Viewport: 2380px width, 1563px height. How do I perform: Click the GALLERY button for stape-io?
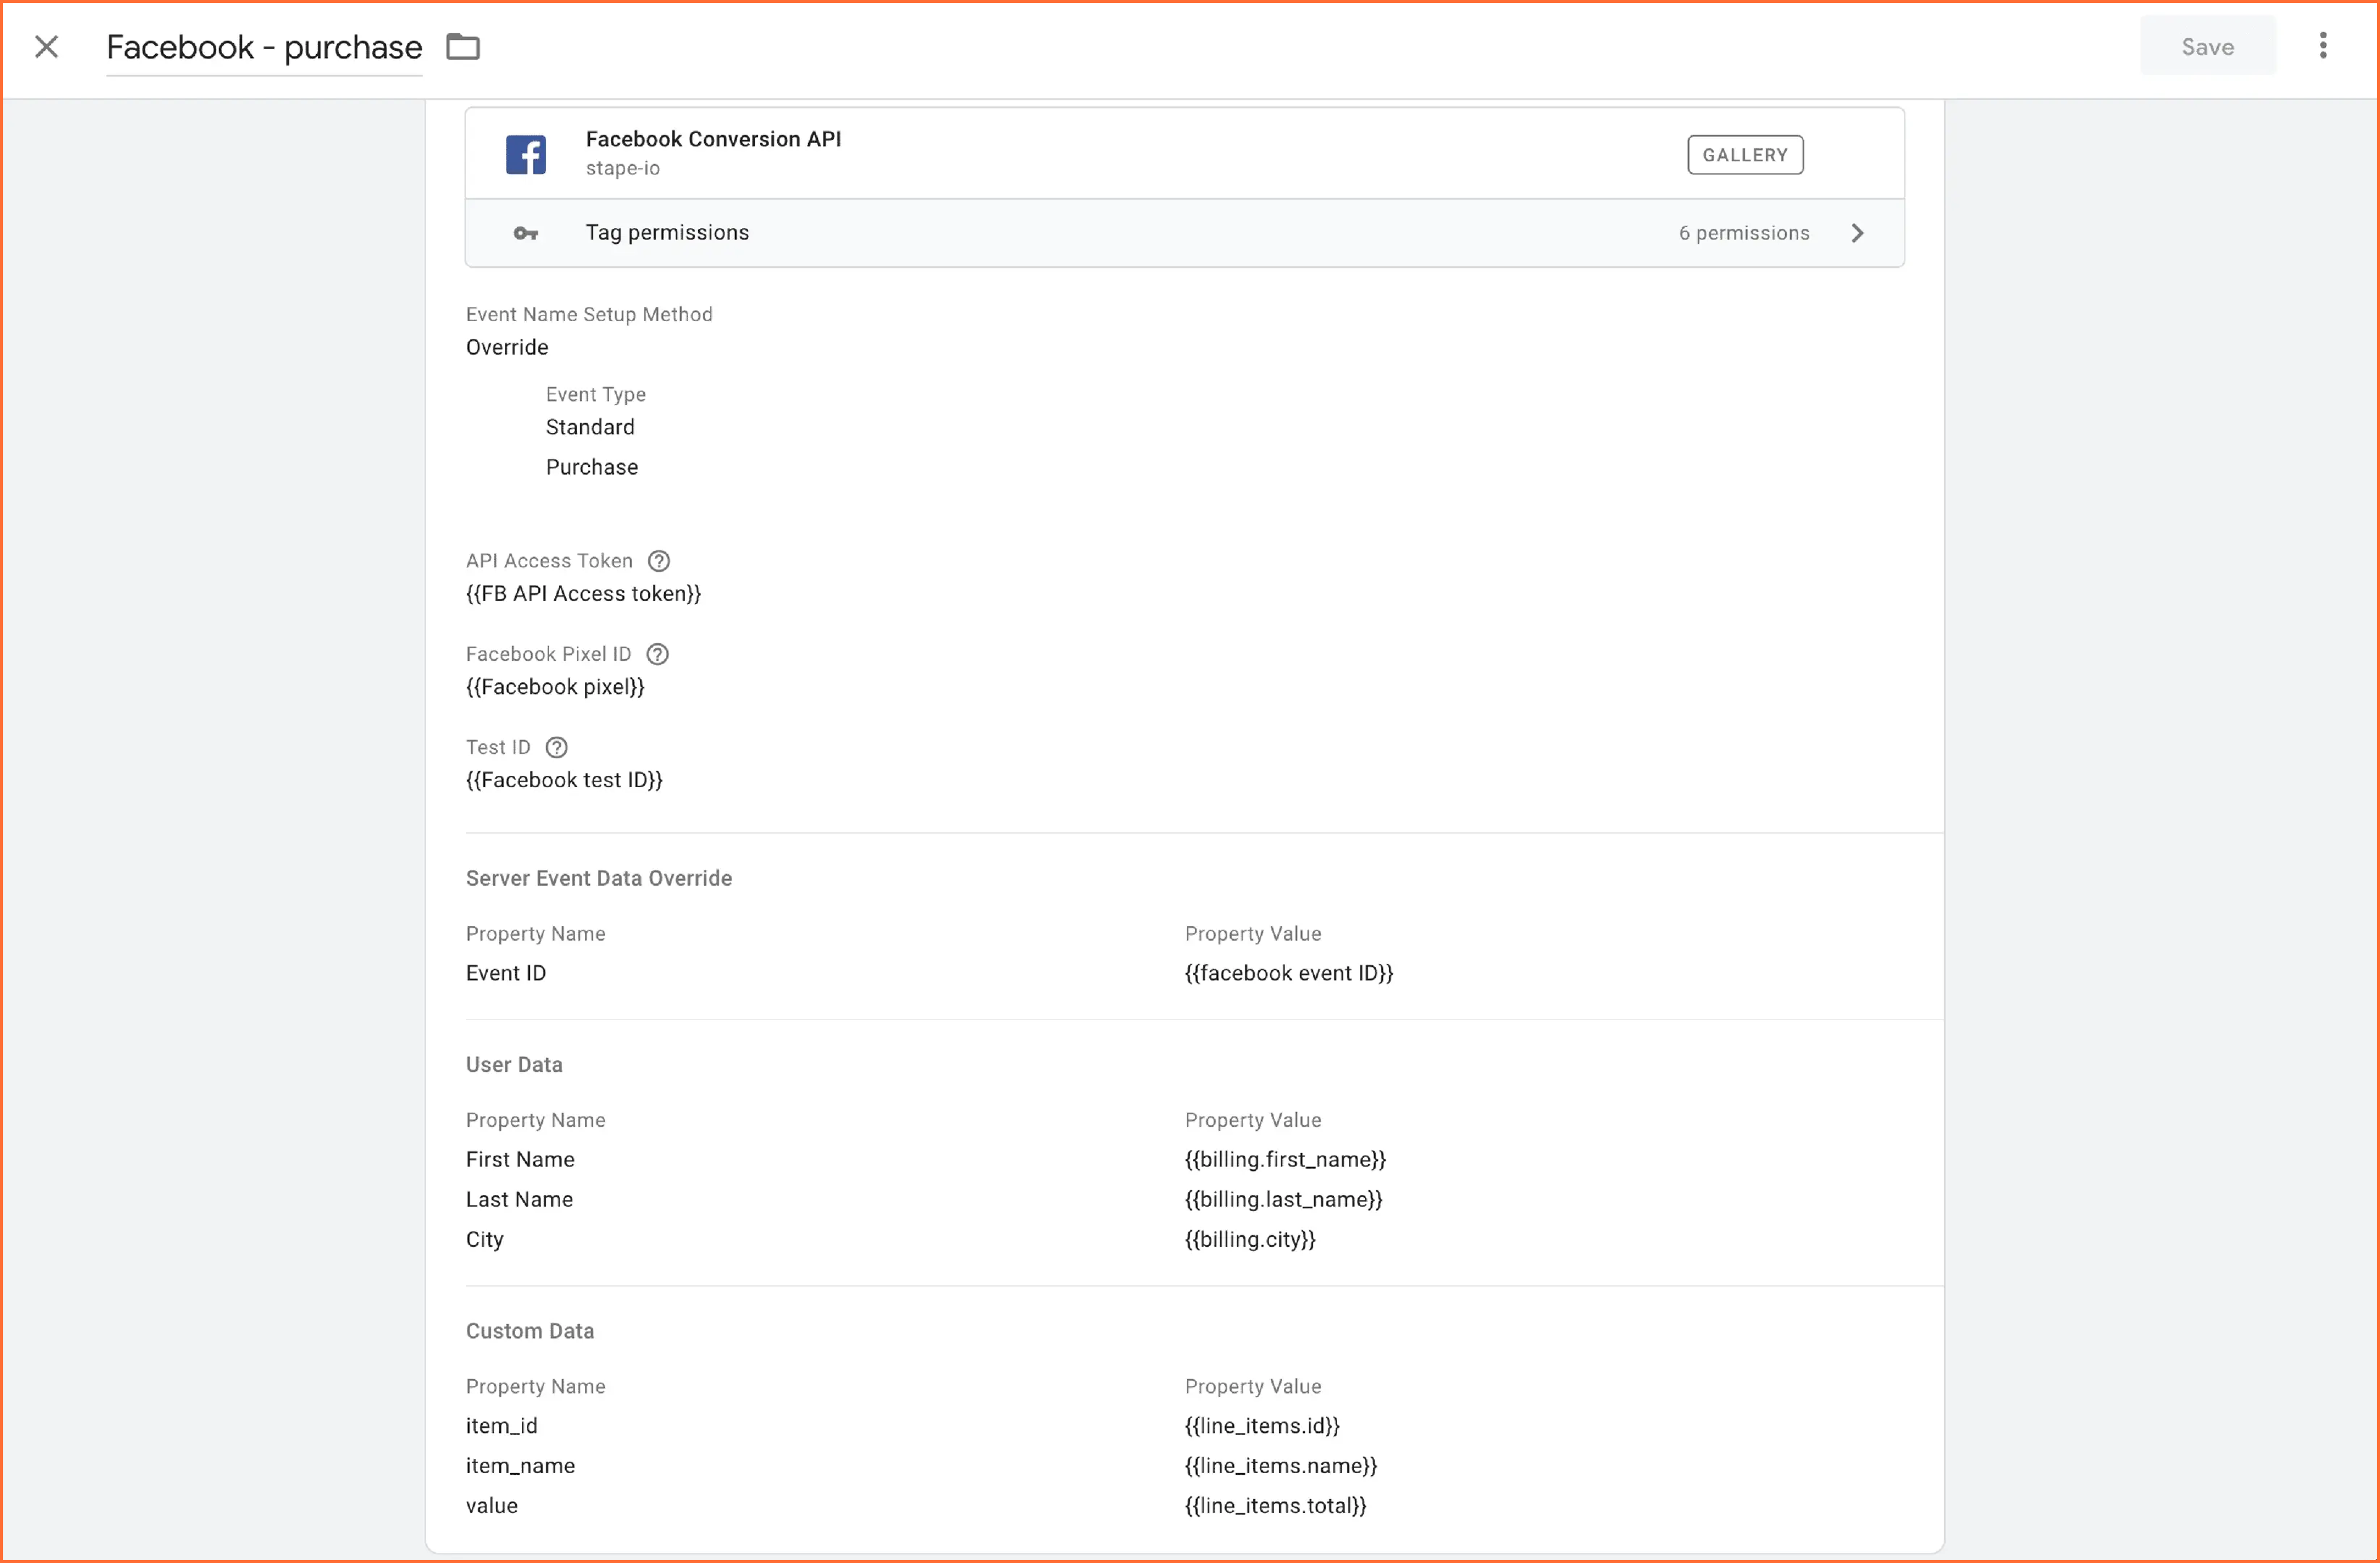click(1745, 155)
